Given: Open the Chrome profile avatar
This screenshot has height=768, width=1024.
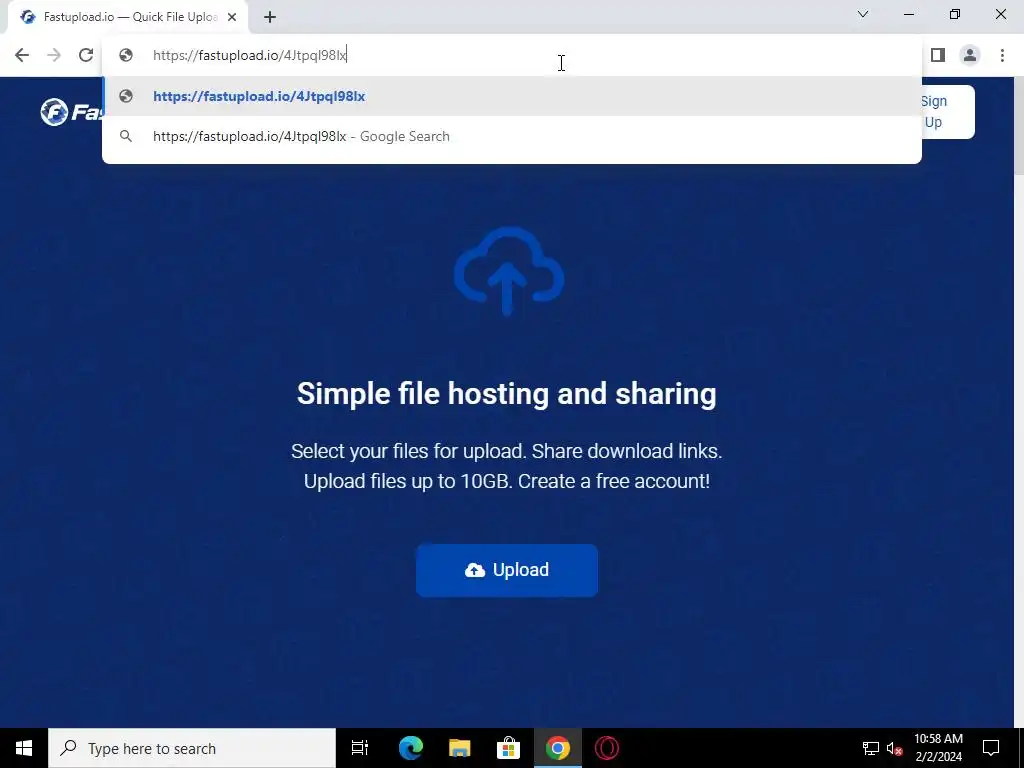Looking at the screenshot, I should click(x=970, y=55).
